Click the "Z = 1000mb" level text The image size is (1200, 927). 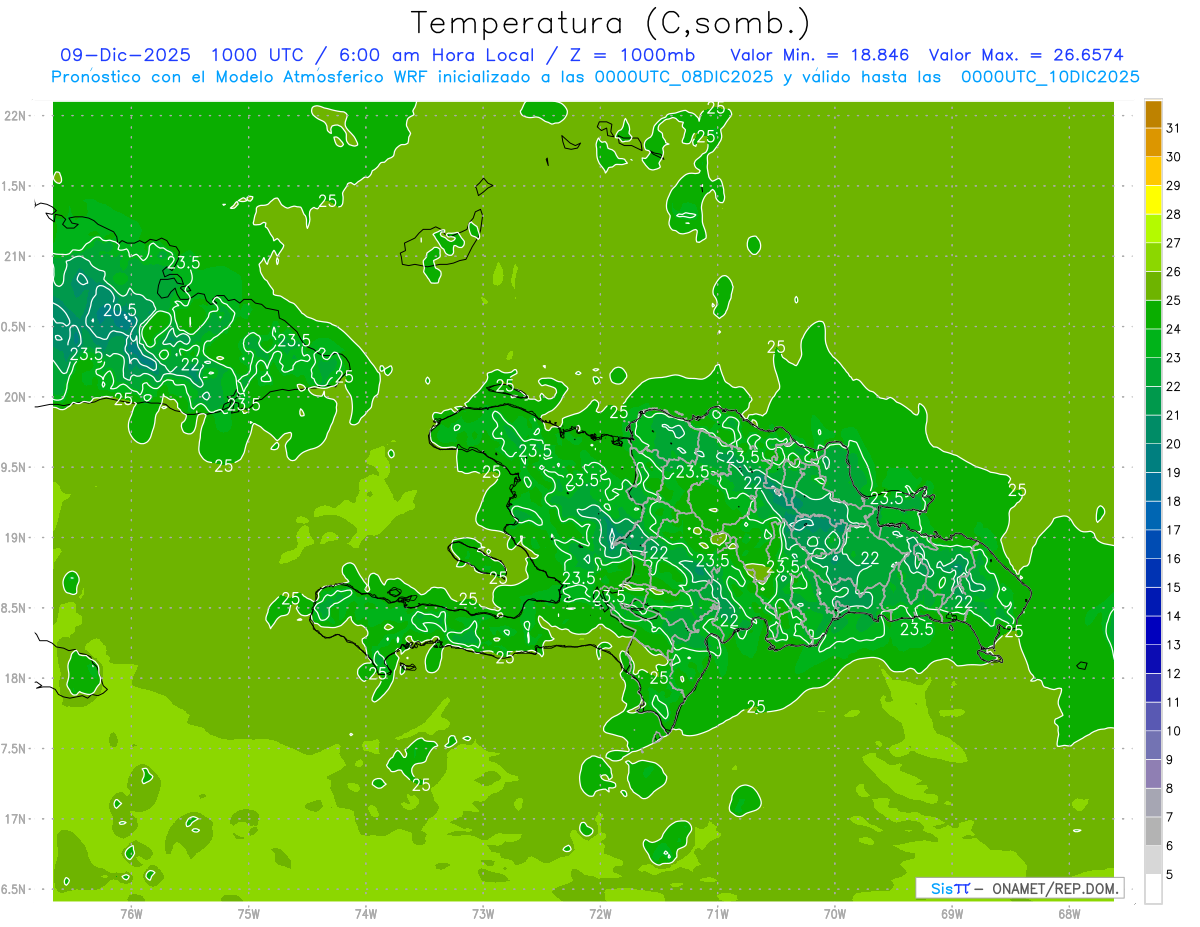coord(632,55)
